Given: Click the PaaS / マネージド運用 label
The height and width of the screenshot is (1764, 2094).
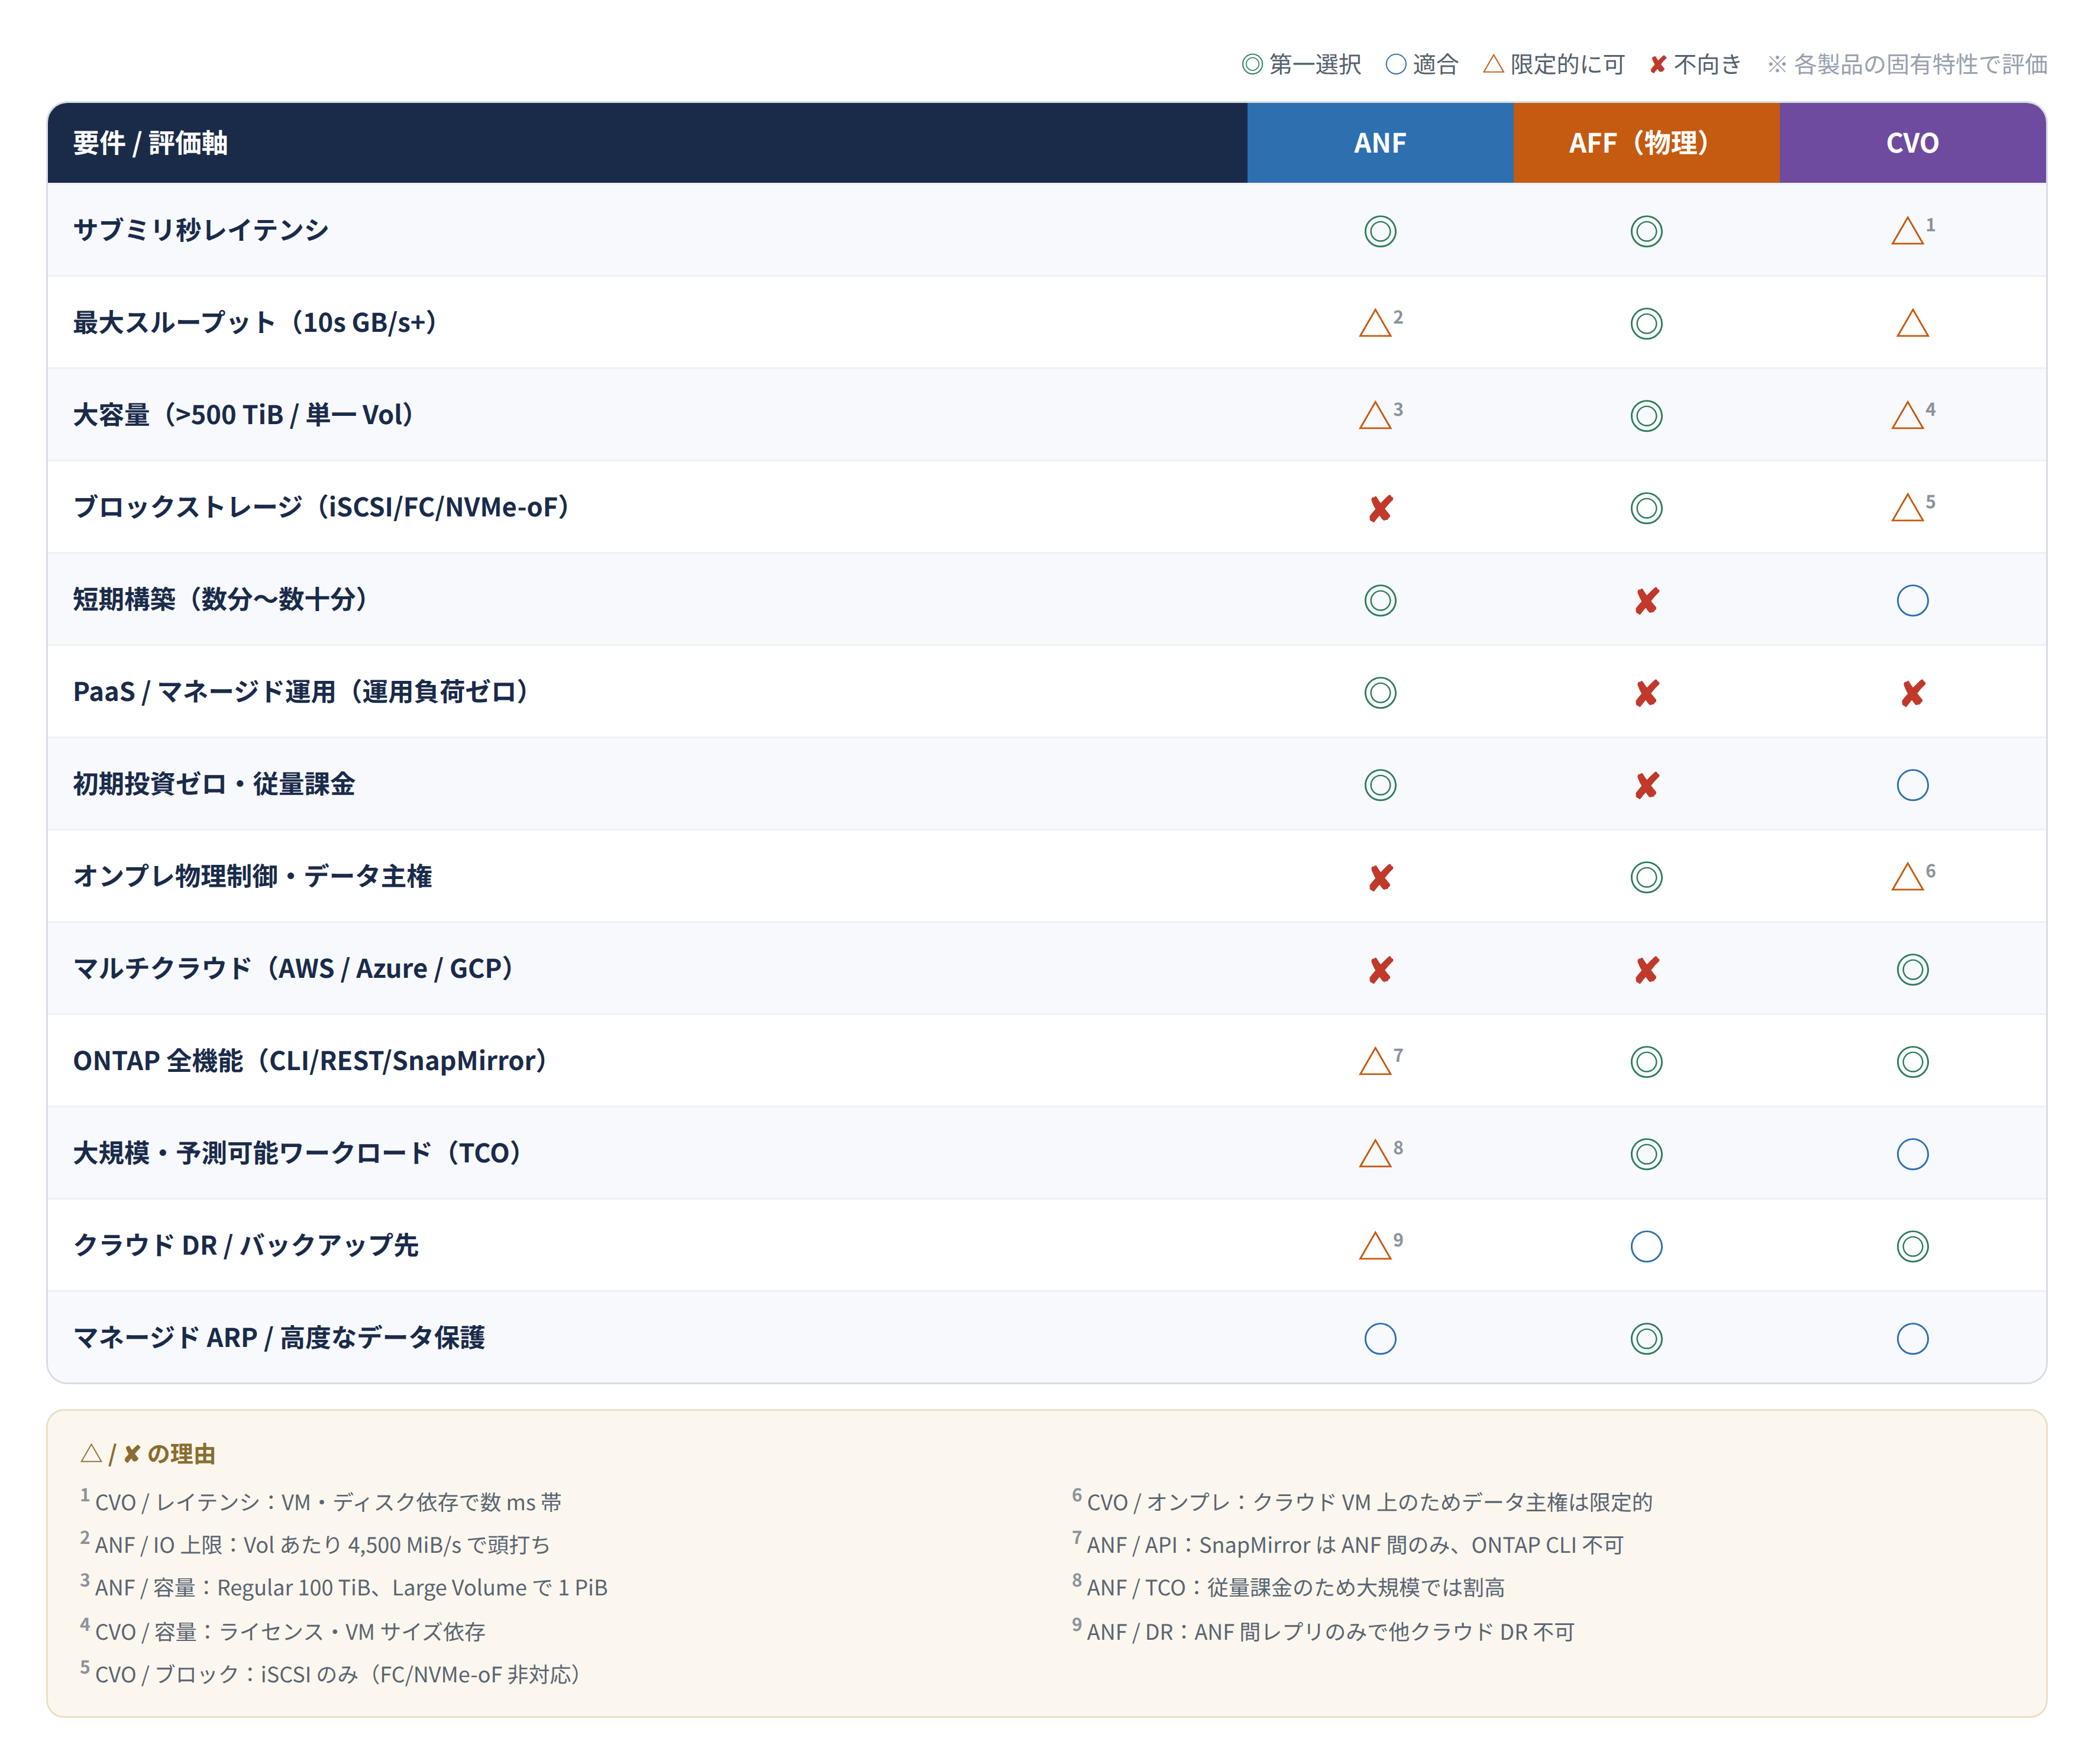Looking at the screenshot, I should [x=301, y=691].
